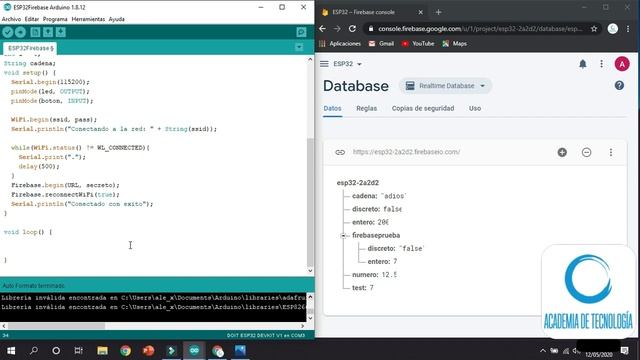Viewport: 640px width, 360px height.
Task: Go forward in Chrome browser
Action: coord(337,29)
